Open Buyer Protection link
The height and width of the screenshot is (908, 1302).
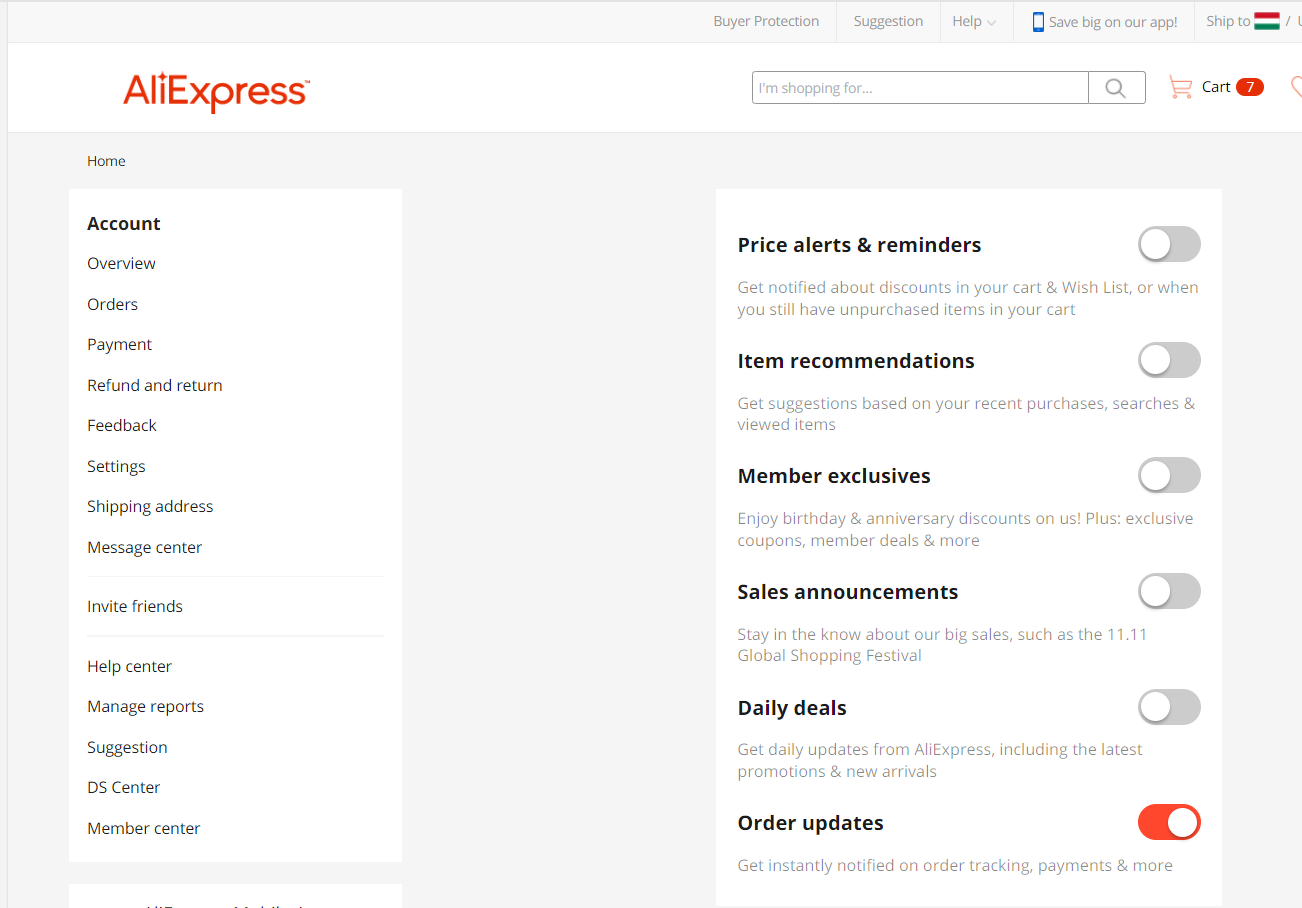pyautogui.click(x=766, y=21)
